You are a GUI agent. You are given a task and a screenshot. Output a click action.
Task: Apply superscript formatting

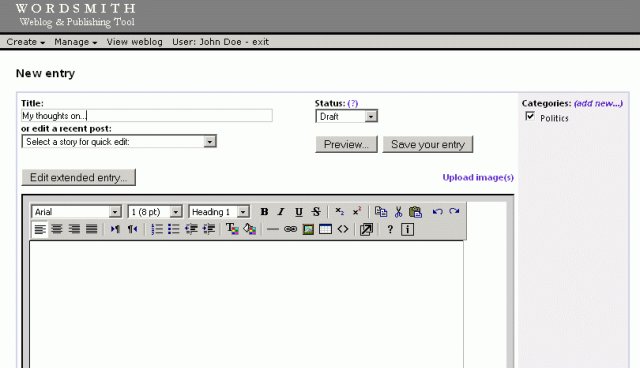[357, 211]
